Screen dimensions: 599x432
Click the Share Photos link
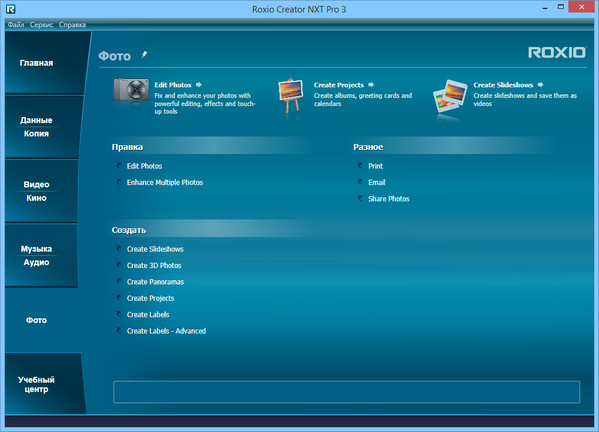[x=389, y=199]
